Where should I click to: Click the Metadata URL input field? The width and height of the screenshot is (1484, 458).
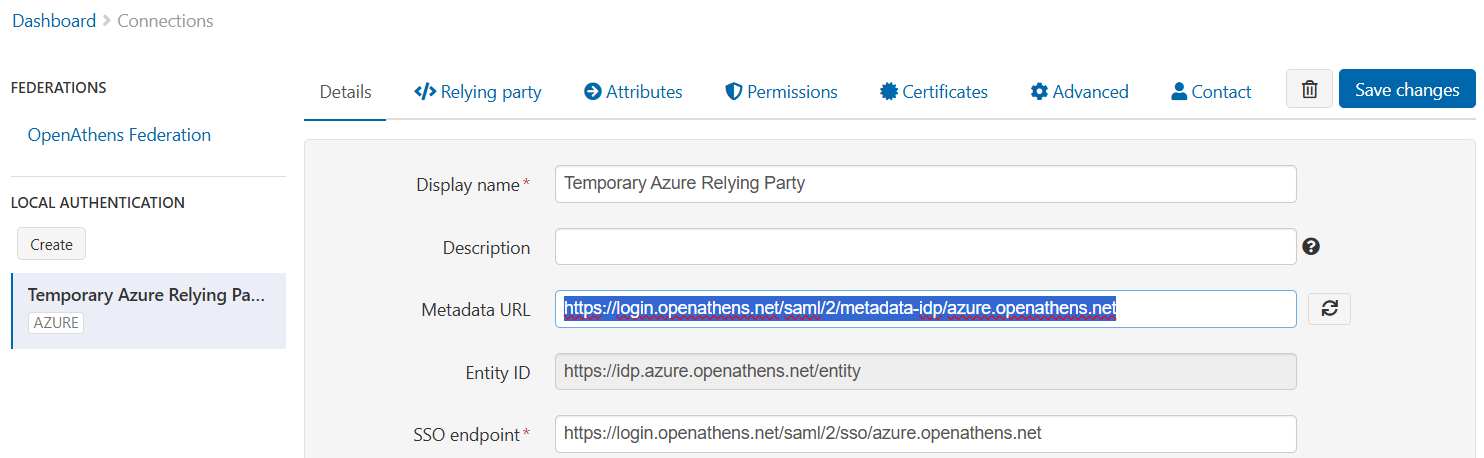(926, 309)
